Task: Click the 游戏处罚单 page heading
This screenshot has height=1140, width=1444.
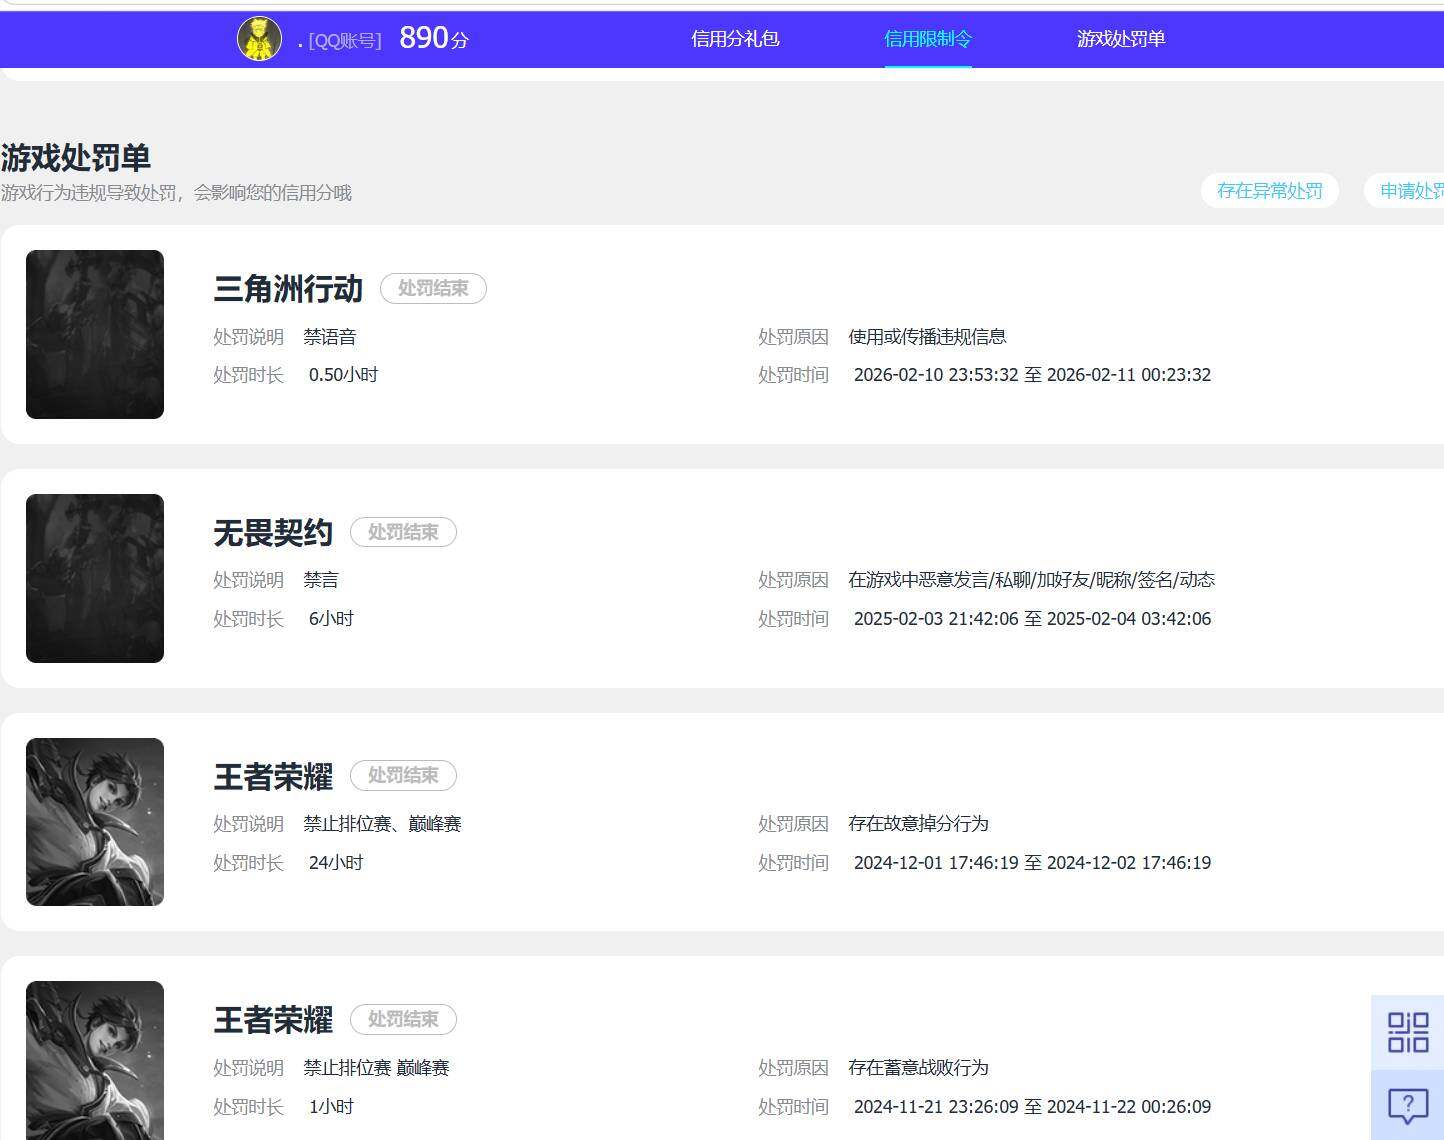Action: pos(76,158)
